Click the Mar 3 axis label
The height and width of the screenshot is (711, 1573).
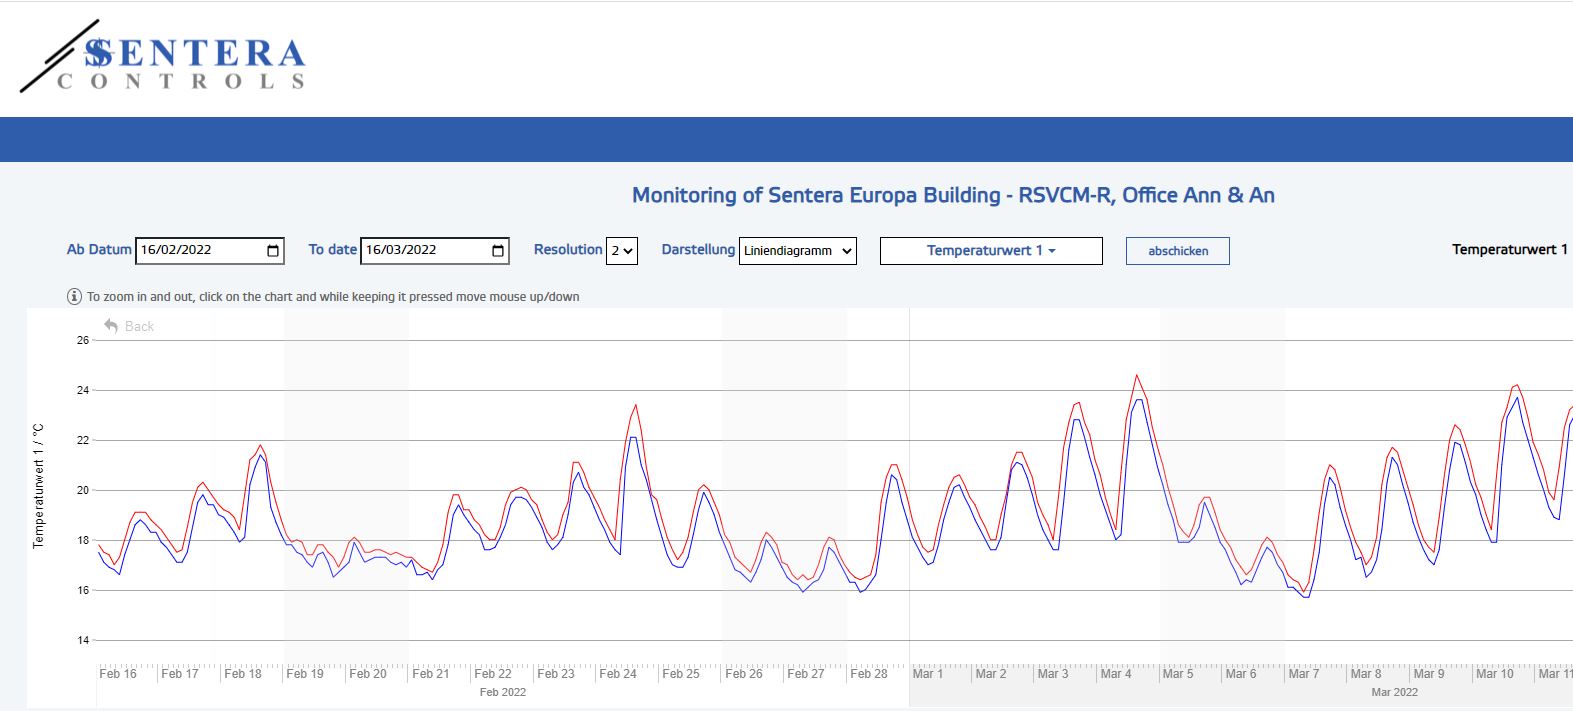coord(1053,674)
